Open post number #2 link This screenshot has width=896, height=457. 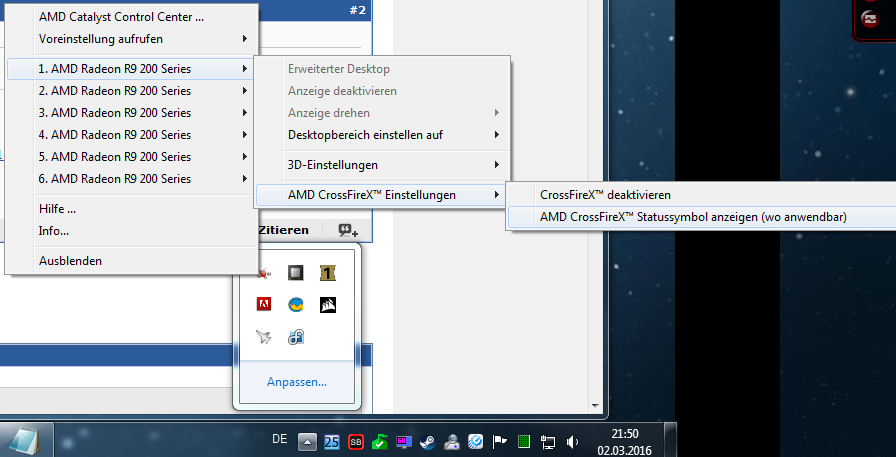[x=357, y=10]
